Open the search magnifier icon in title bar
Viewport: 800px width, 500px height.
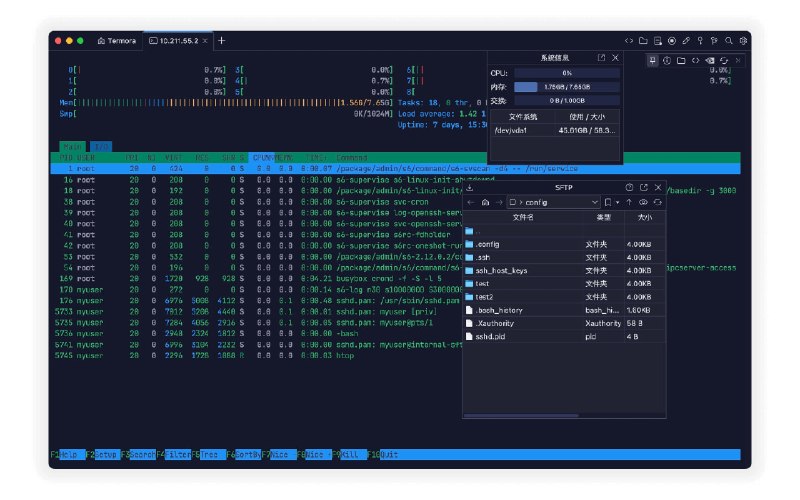point(729,41)
